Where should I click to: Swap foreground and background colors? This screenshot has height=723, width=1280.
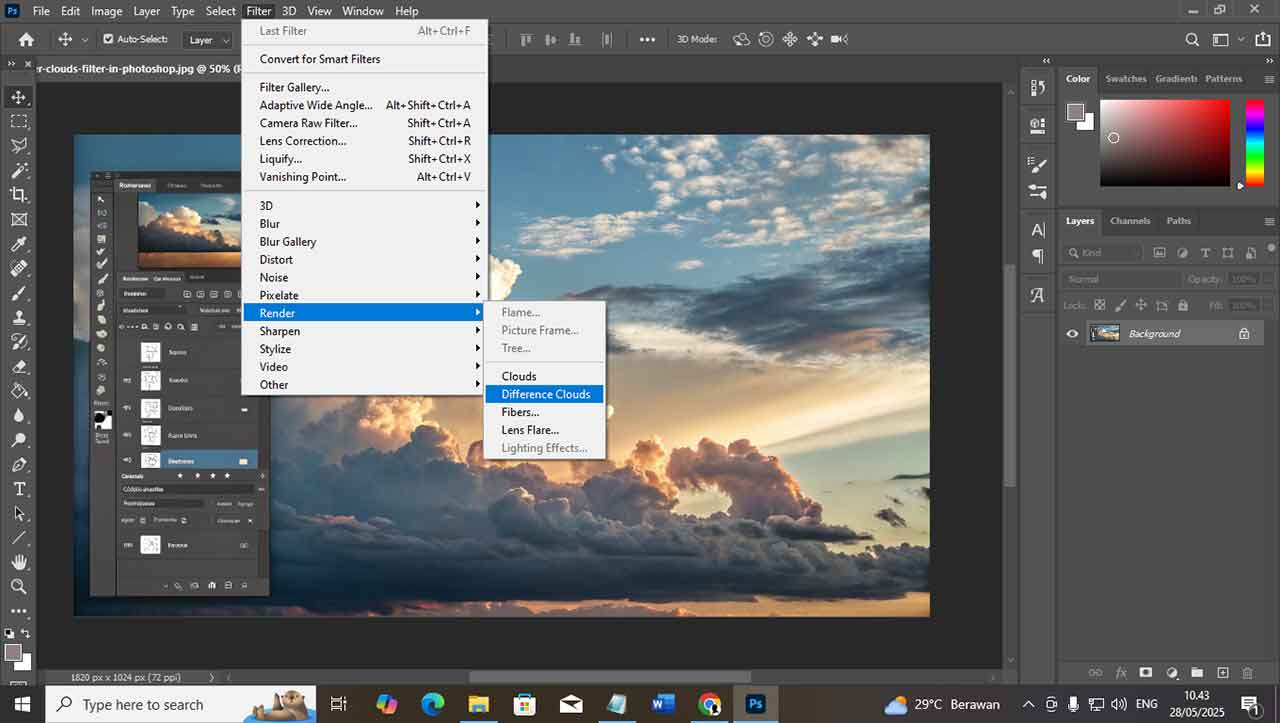pos(27,633)
